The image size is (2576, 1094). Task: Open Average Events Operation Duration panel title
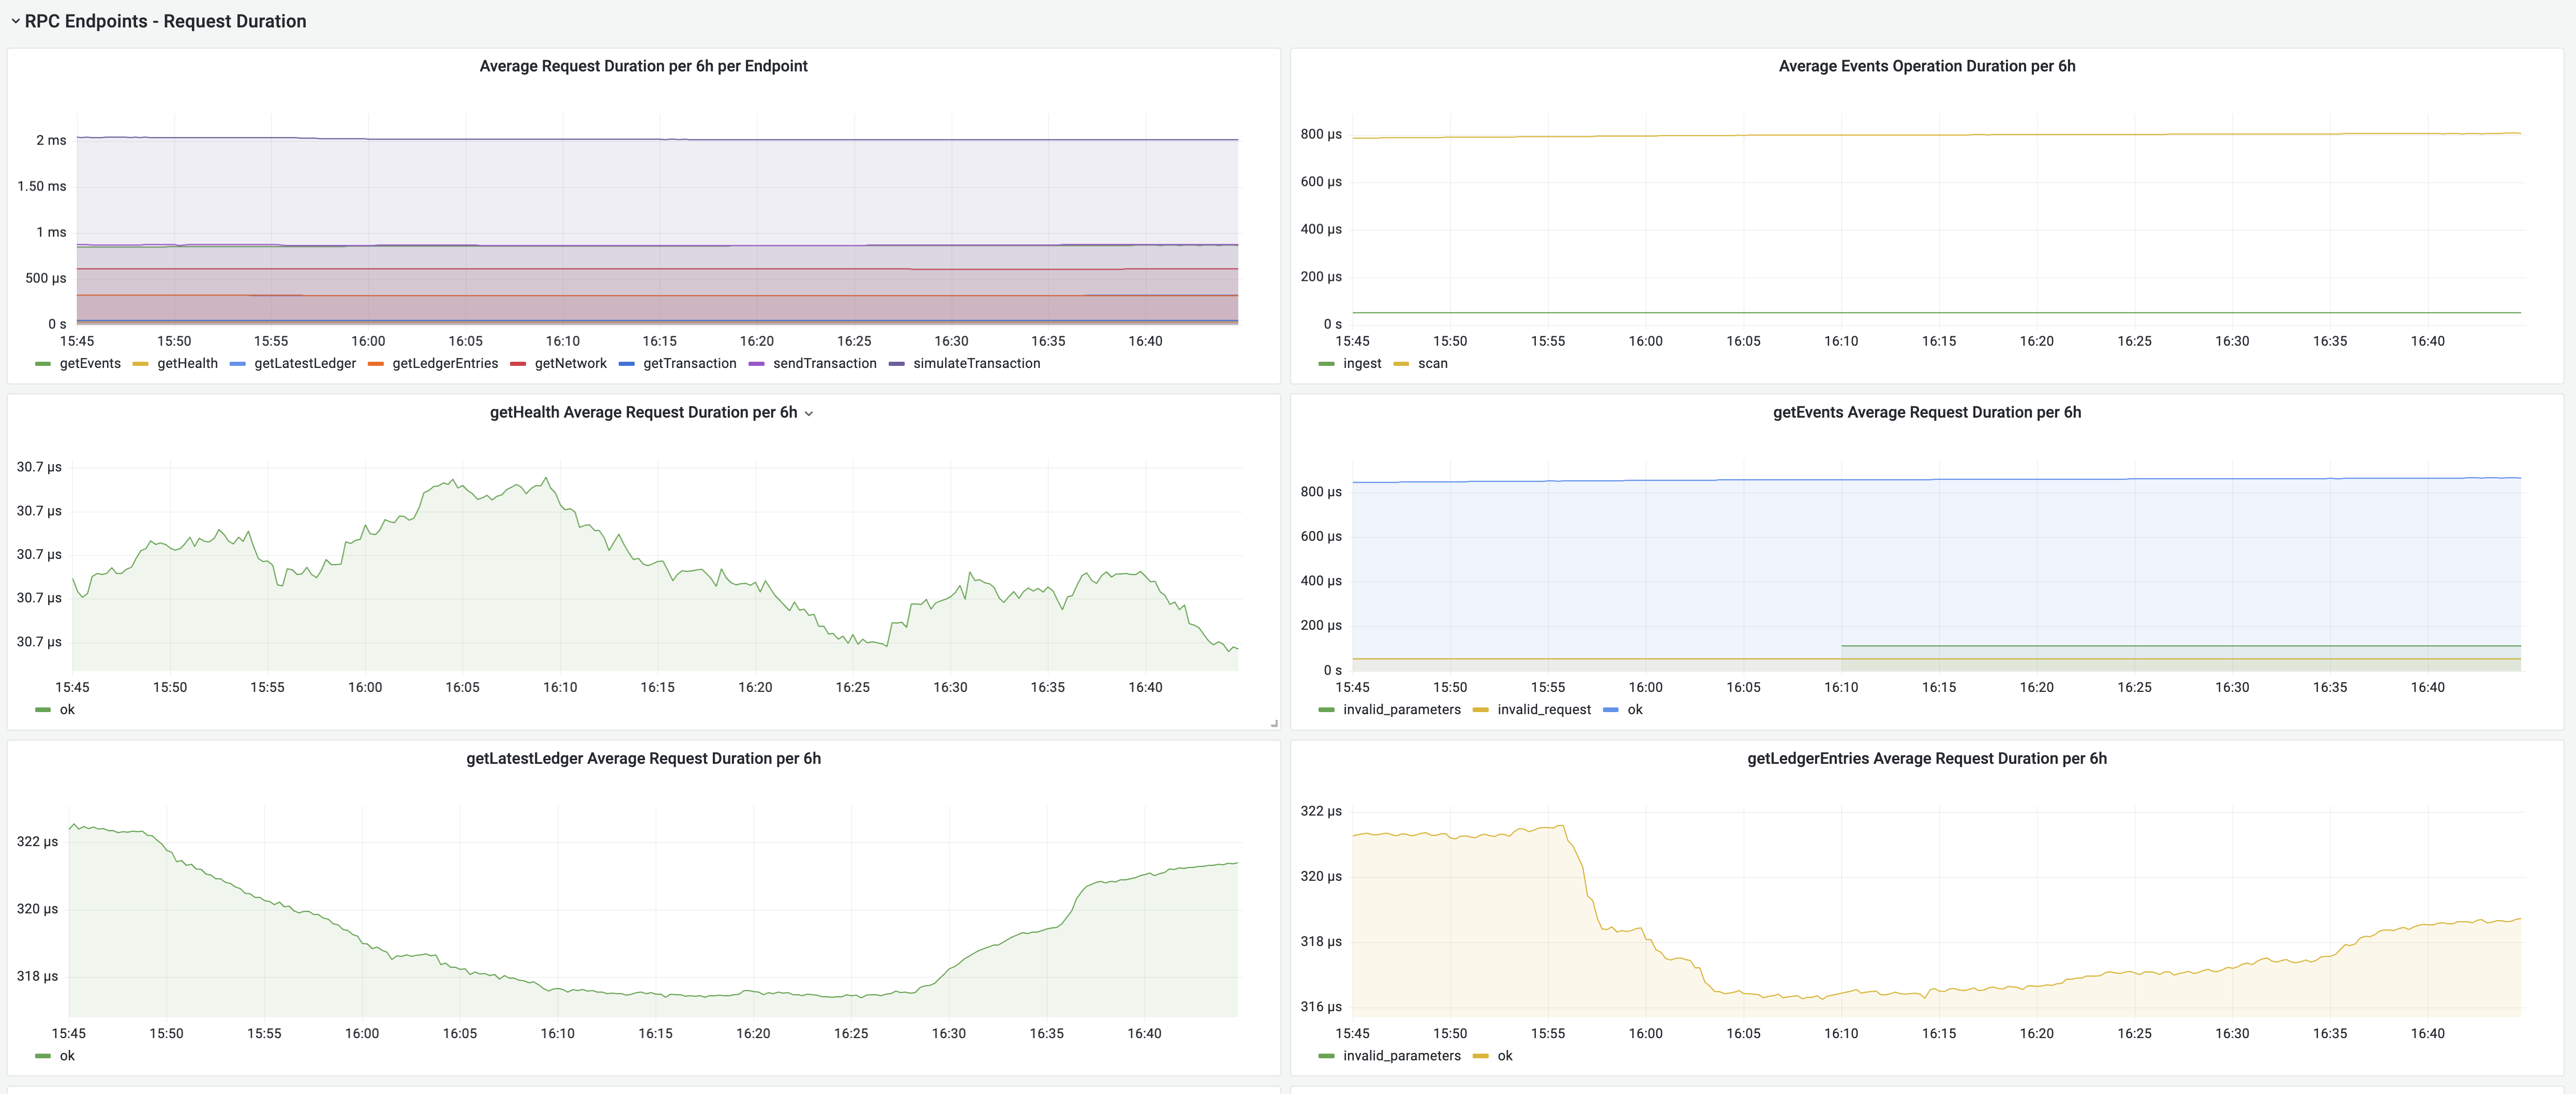[1926, 66]
